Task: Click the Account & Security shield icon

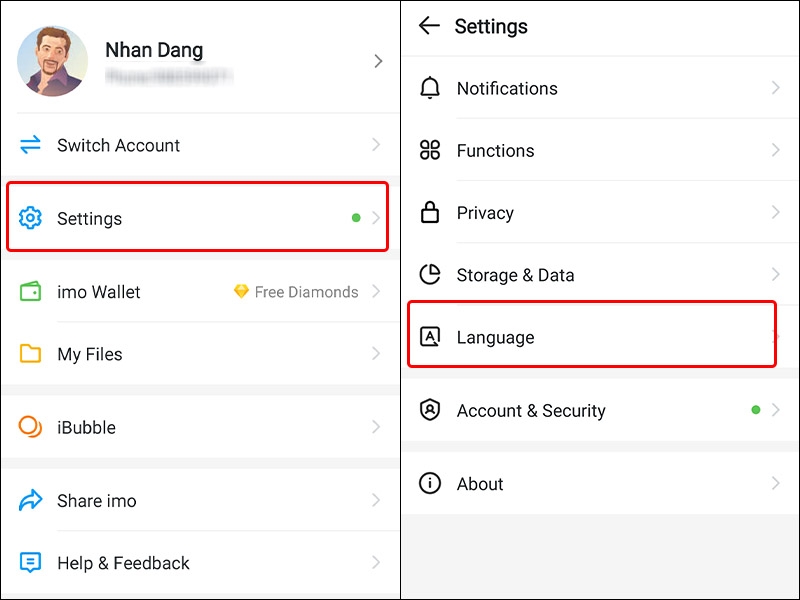Action: click(430, 410)
